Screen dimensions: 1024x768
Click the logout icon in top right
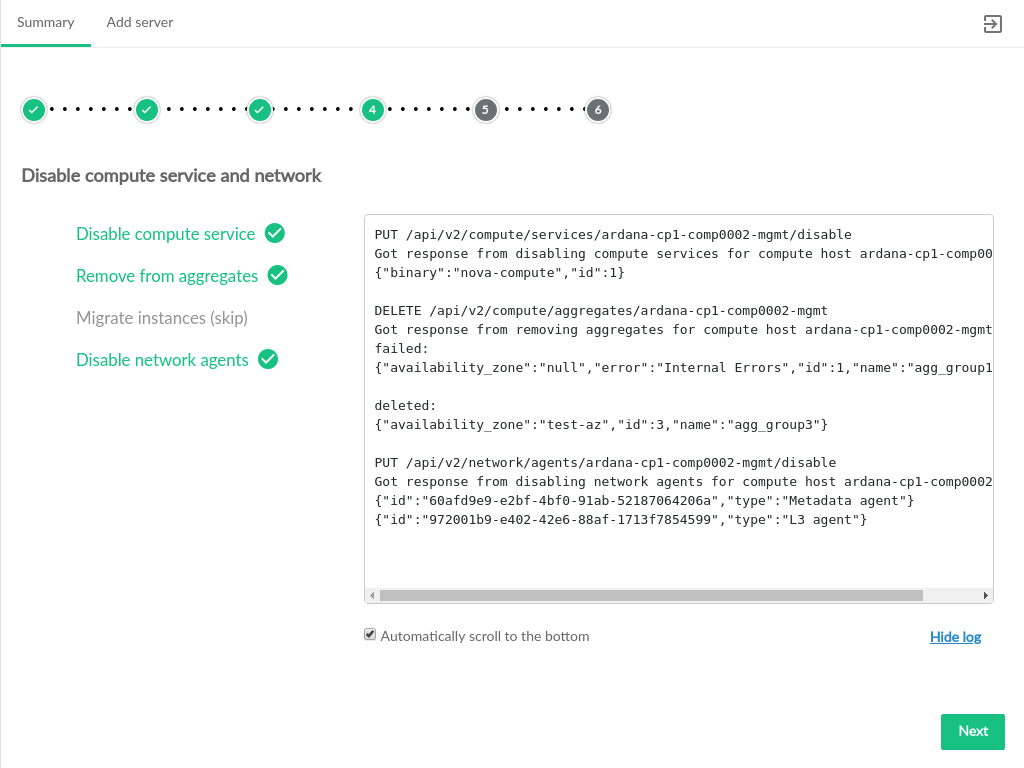992,24
